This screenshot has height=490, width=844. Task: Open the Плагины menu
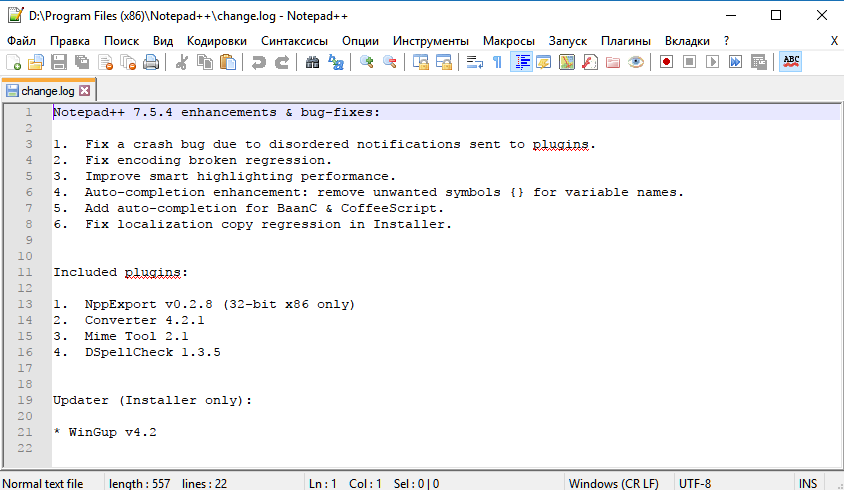(x=626, y=41)
